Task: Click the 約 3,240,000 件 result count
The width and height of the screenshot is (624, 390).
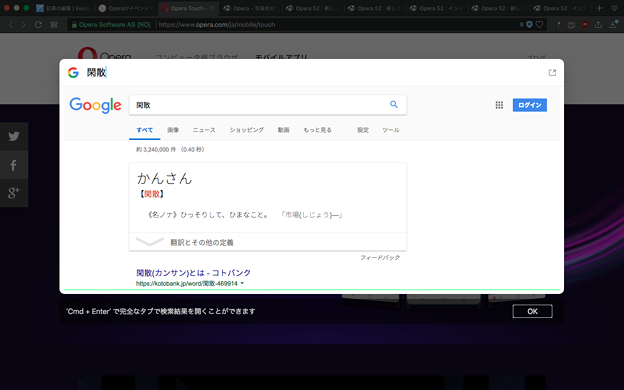Action: coord(156,150)
